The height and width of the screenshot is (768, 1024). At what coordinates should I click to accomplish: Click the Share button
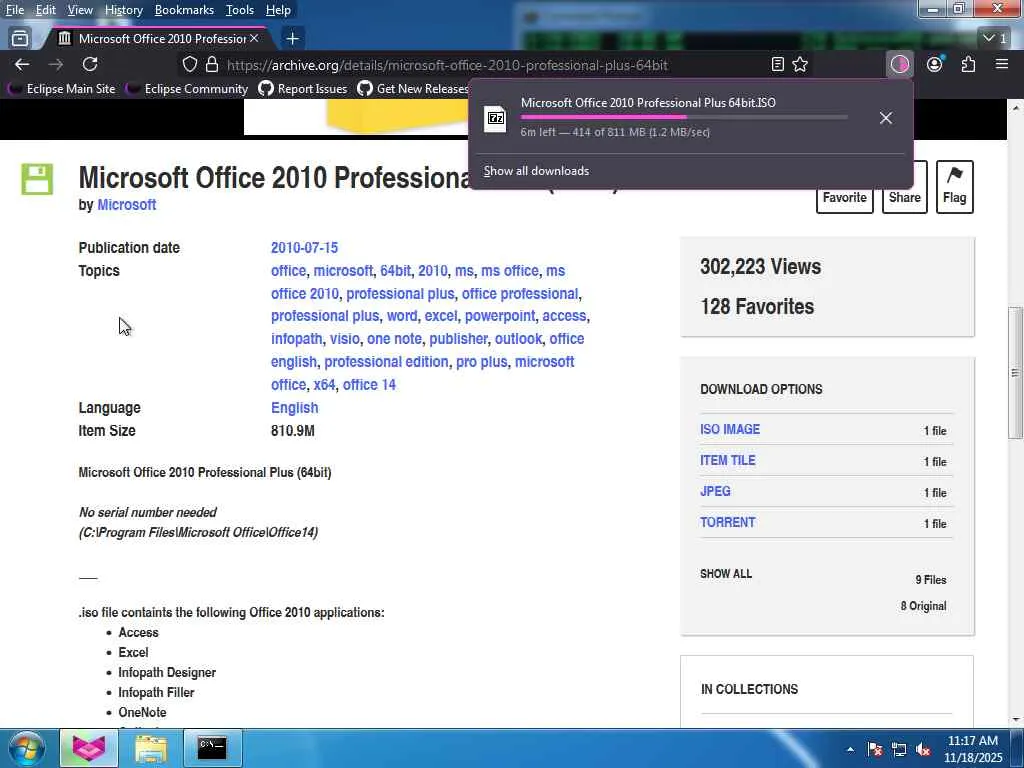coord(904,196)
